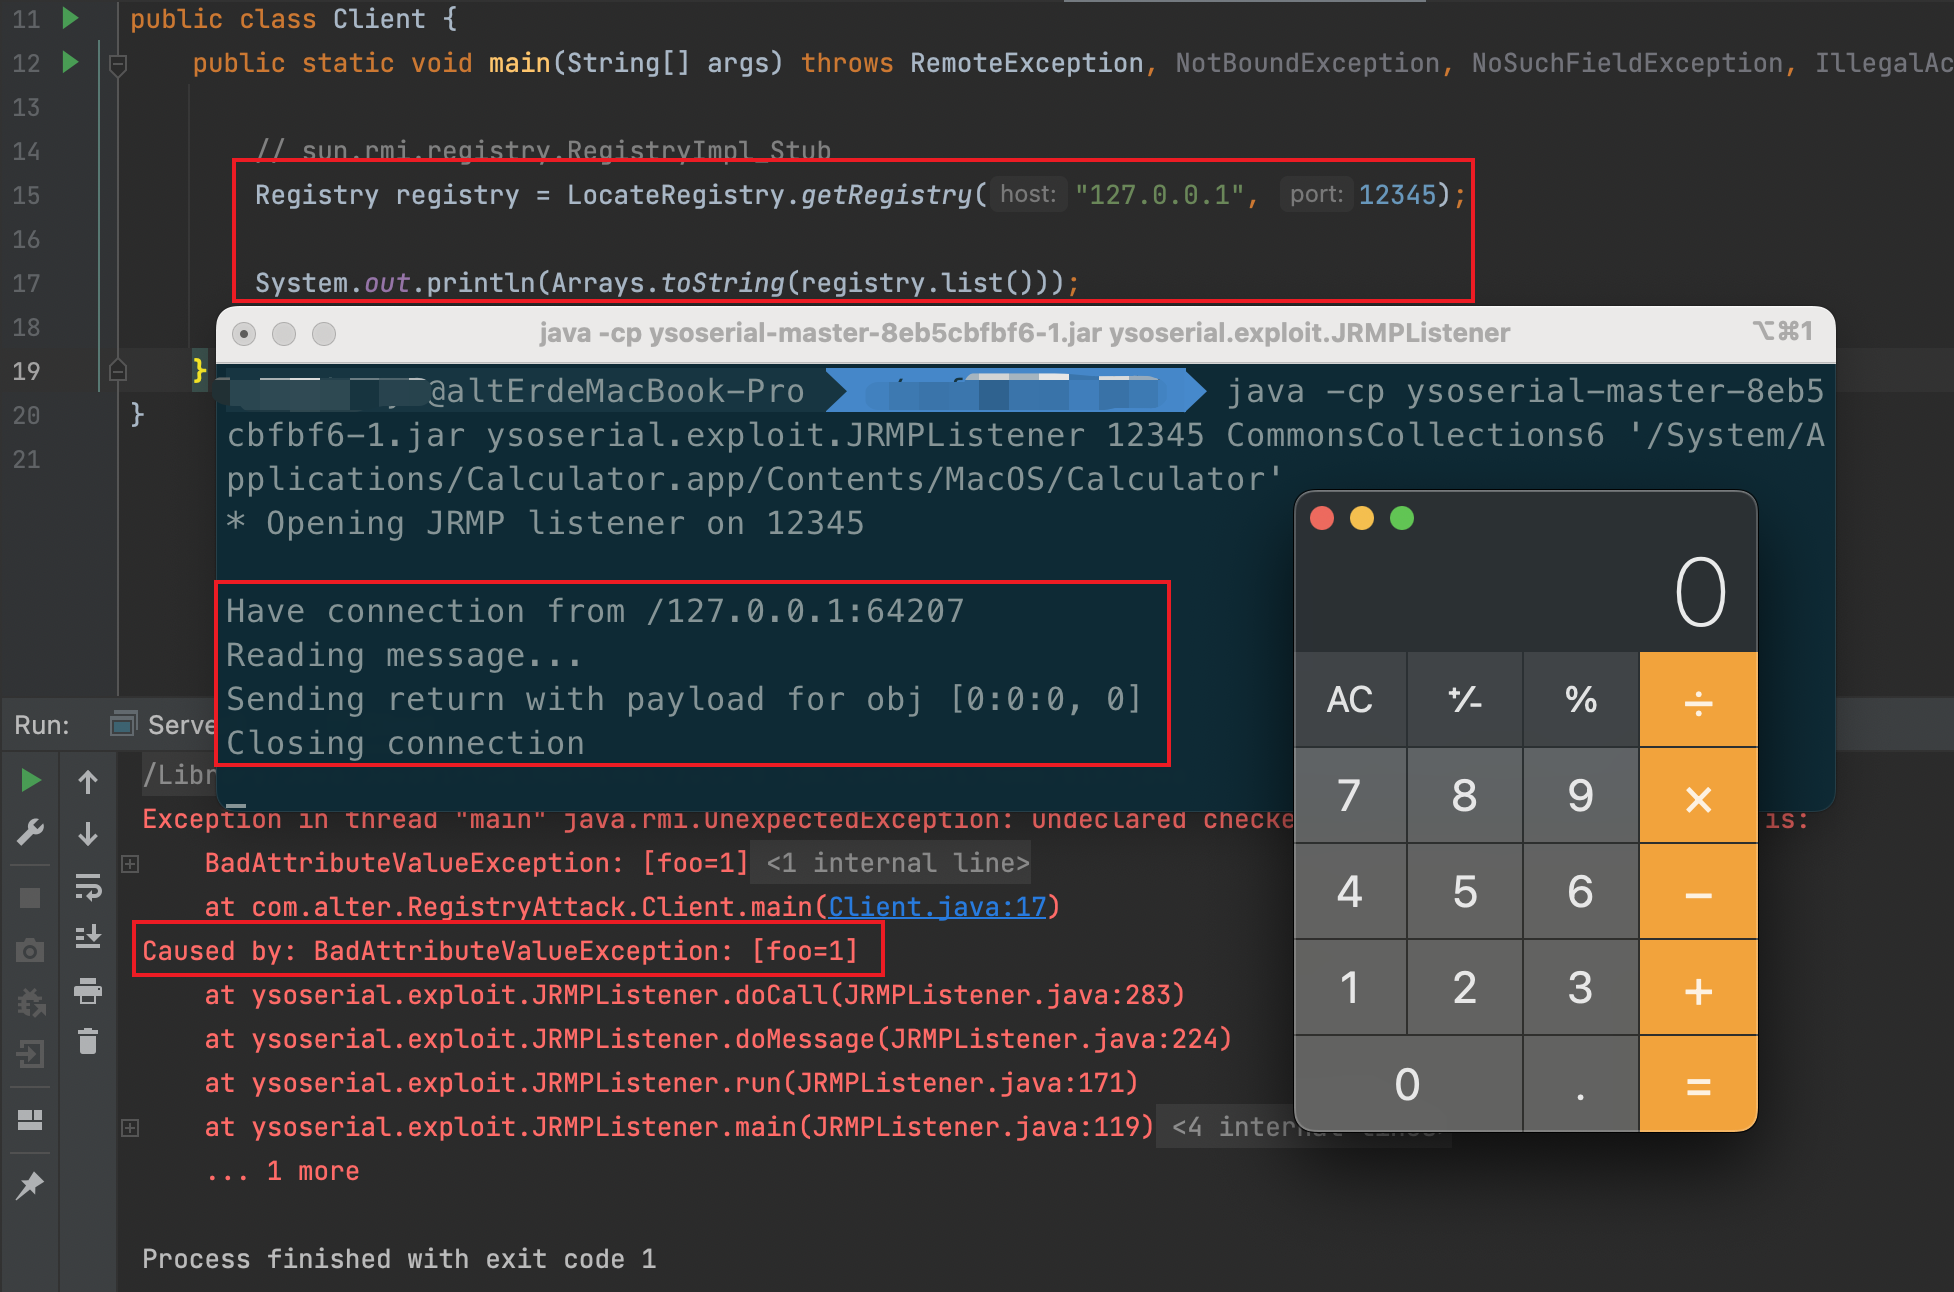The height and width of the screenshot is (1292, 1954).
Task: Click the getRegistry method call on line 15
Action: point(886,194)
